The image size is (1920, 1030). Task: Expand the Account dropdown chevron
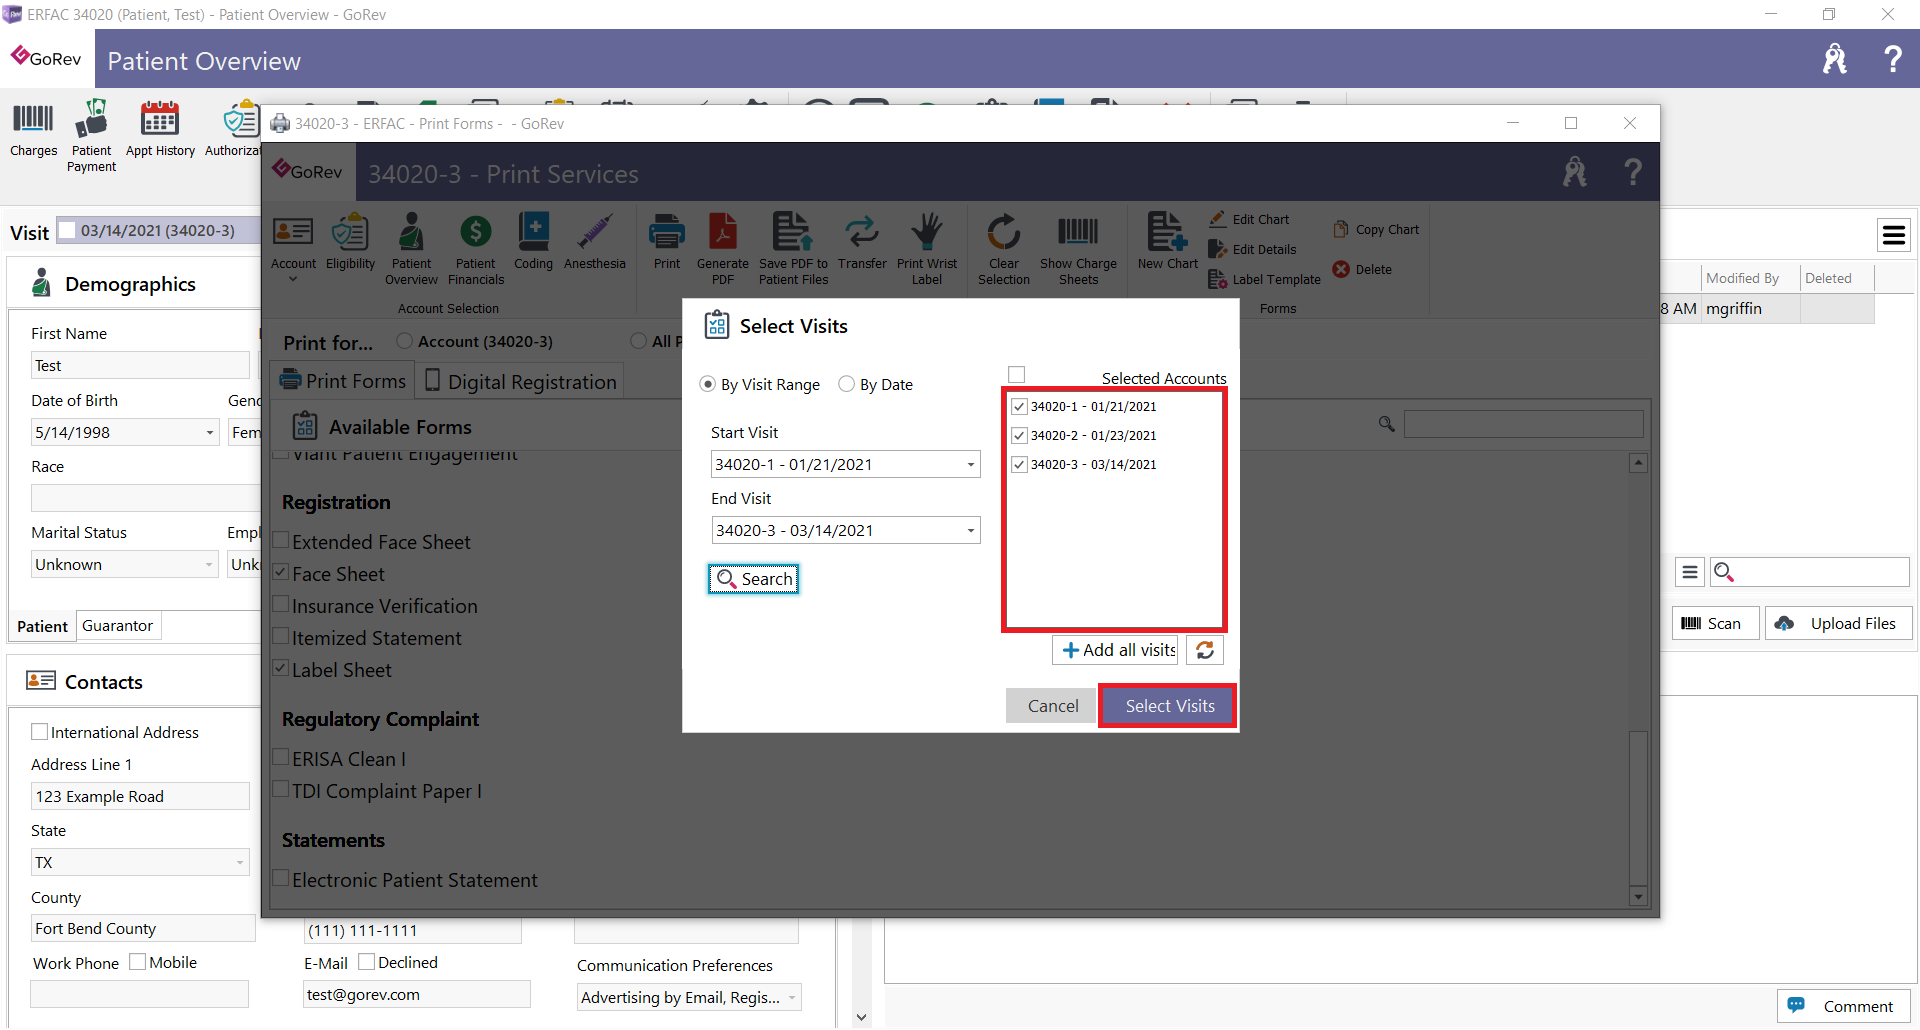[293, 280]
